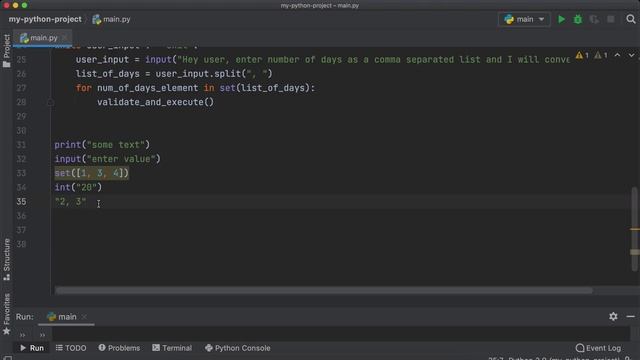Go to next highlighted error arrow
Viewport: 640px width, 360px height.
pos(631,55)
